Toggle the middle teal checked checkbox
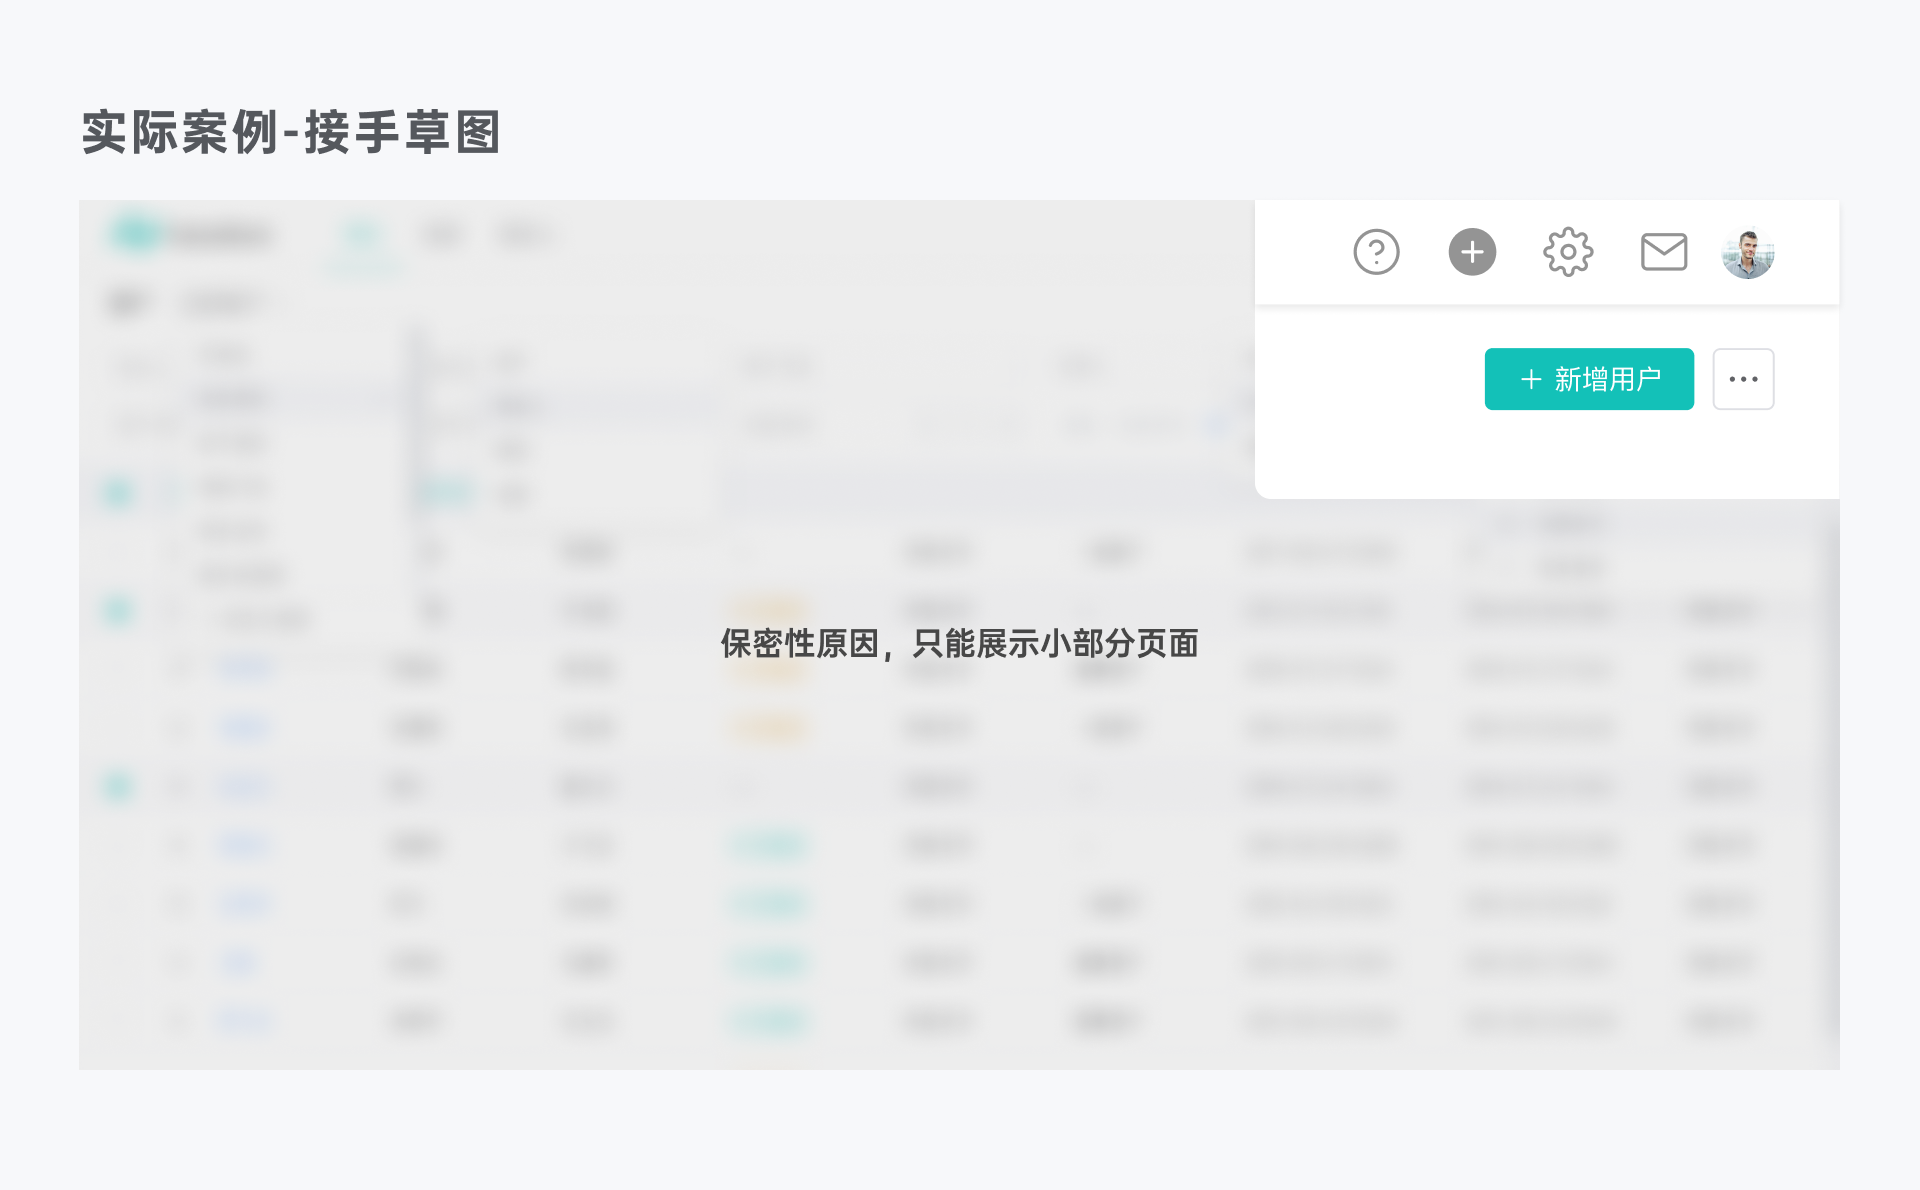The image size is (1920, 1190). pos(118,610)
